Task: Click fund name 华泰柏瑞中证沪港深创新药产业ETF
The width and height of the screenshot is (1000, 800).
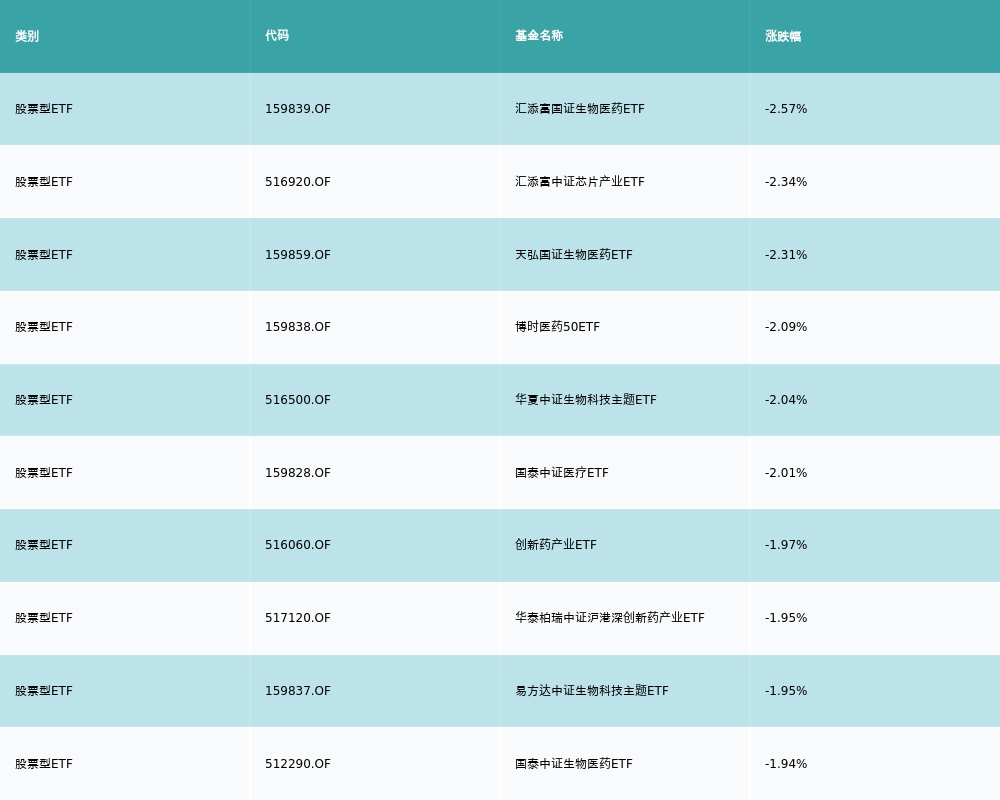Action: pyautogui.click(x=610, y=618)
